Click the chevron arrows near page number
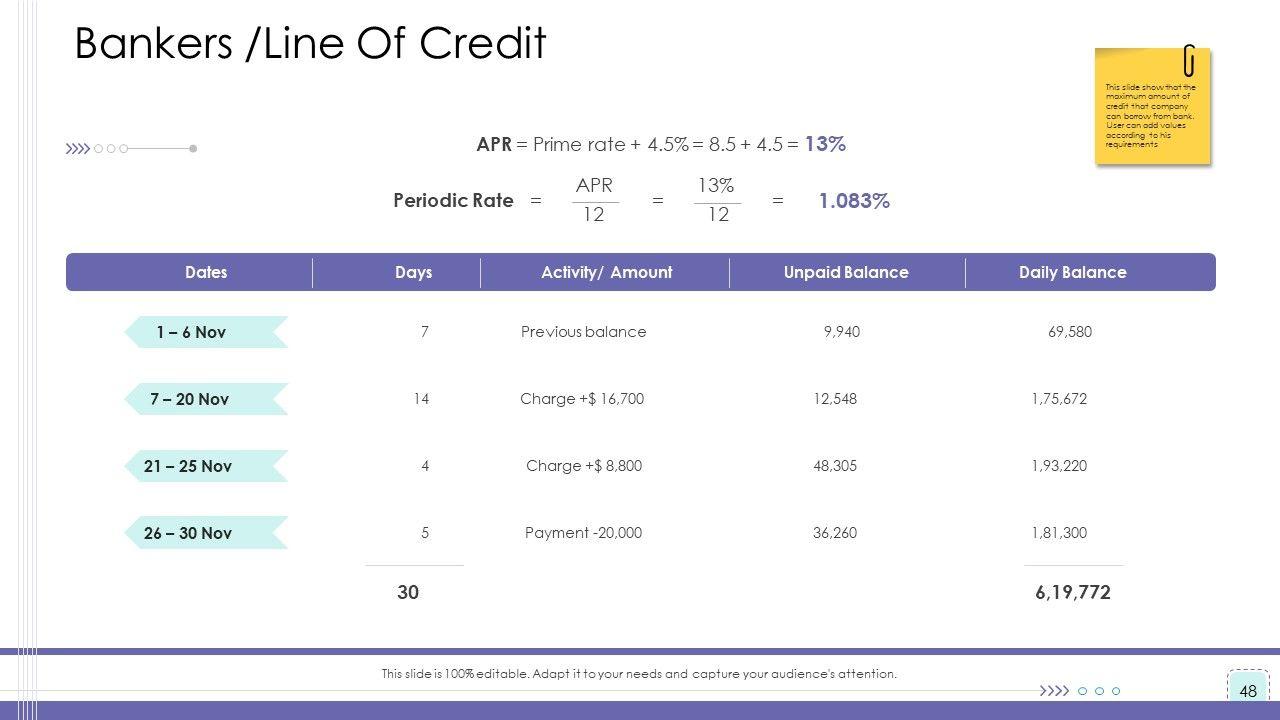1280x720 pixels. (1054, 691)
